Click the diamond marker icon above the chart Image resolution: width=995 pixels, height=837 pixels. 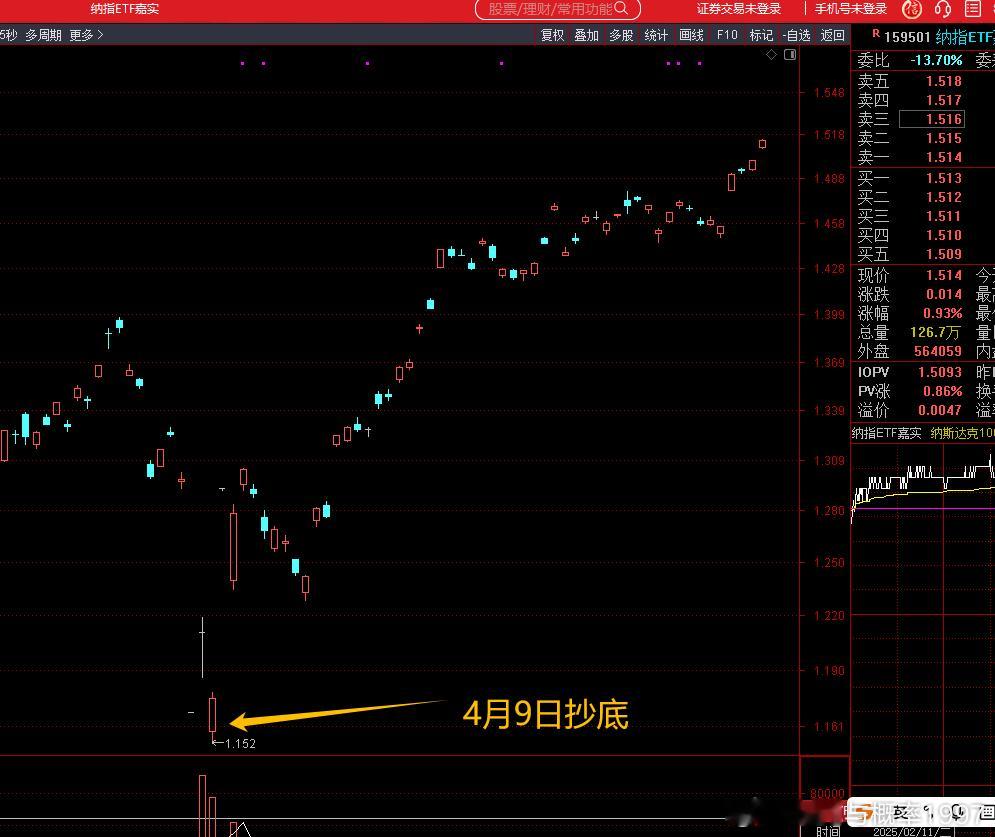click(771, 55)
